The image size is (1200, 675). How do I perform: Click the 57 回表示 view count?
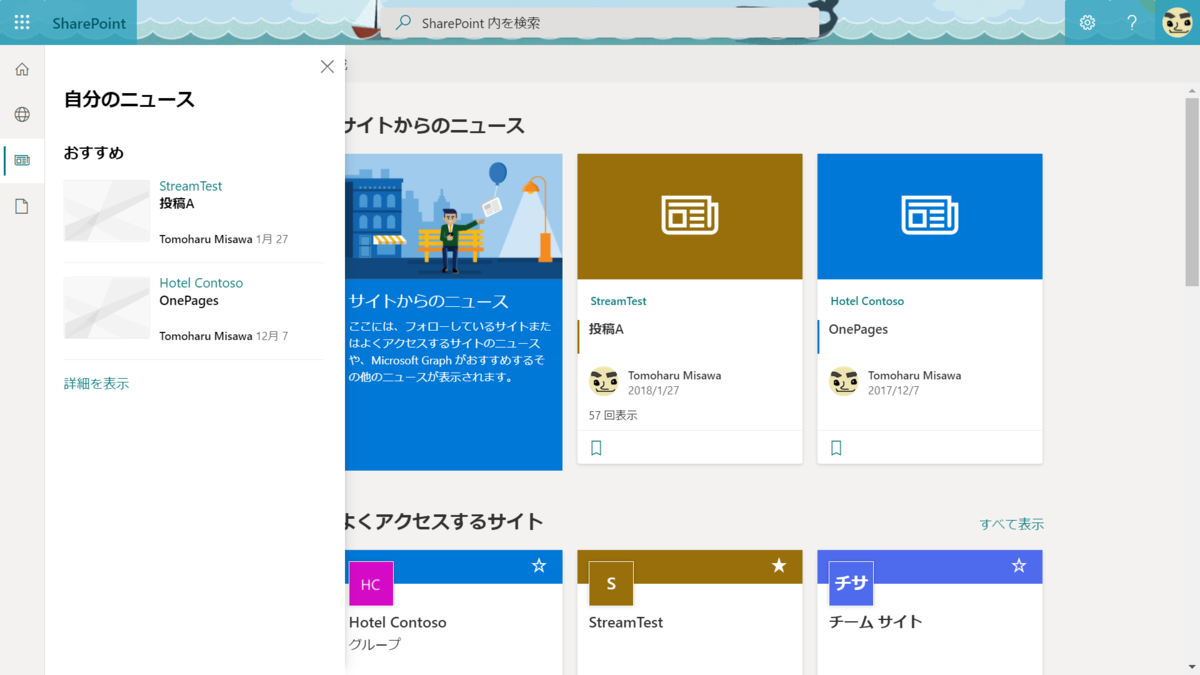pos(613,415)
